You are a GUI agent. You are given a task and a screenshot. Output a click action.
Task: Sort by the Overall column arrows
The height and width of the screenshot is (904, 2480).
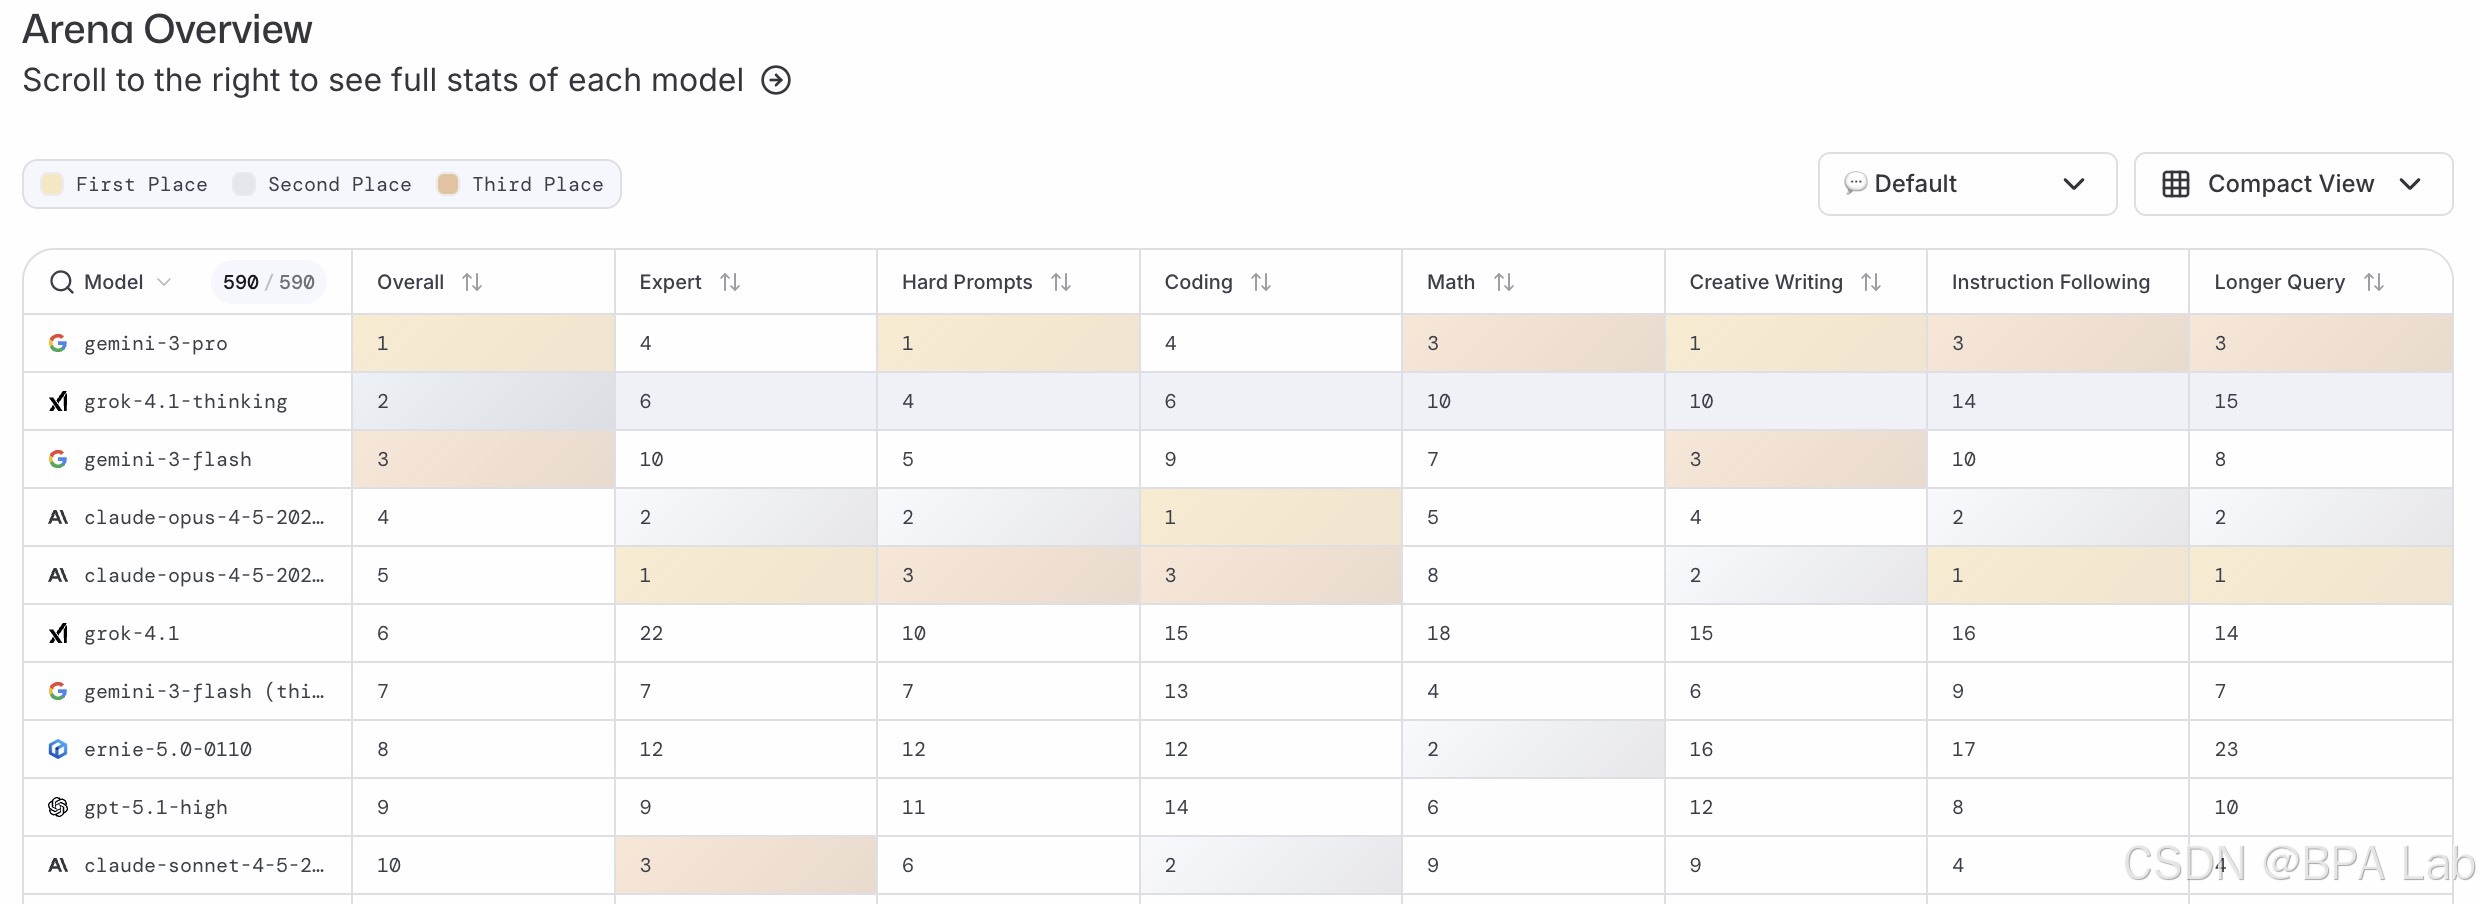click(472, 282)
